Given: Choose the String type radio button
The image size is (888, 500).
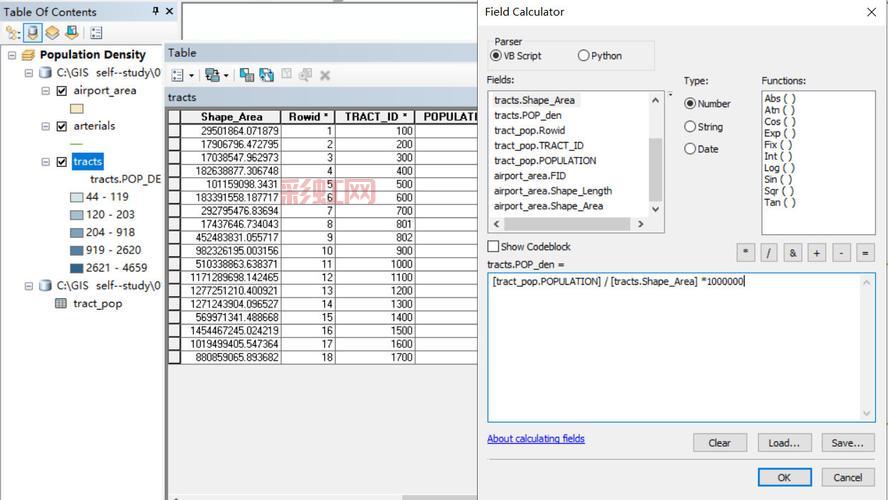Looking at the screenshot, I should tap(690, 127).
